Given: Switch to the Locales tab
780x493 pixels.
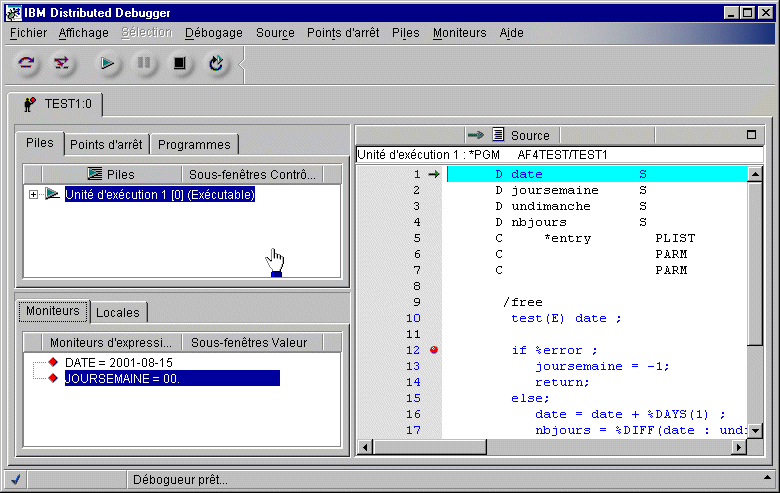Looking at the screenshot, I should tap(118, 312).
